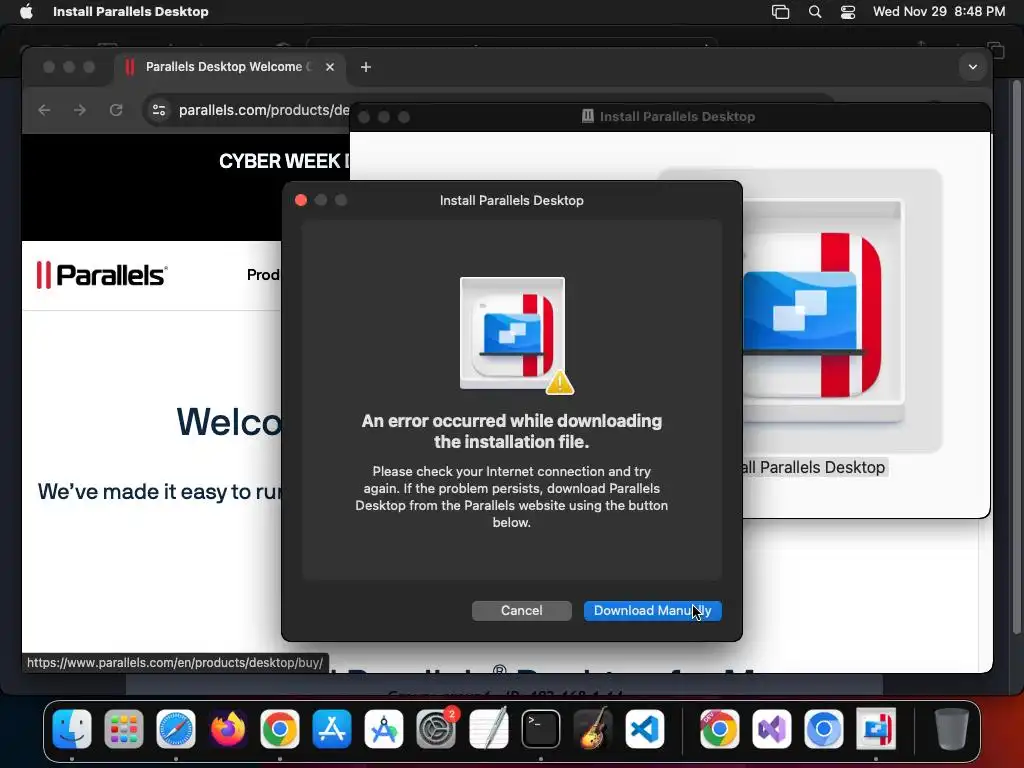View site information icon in address bar

159,110
